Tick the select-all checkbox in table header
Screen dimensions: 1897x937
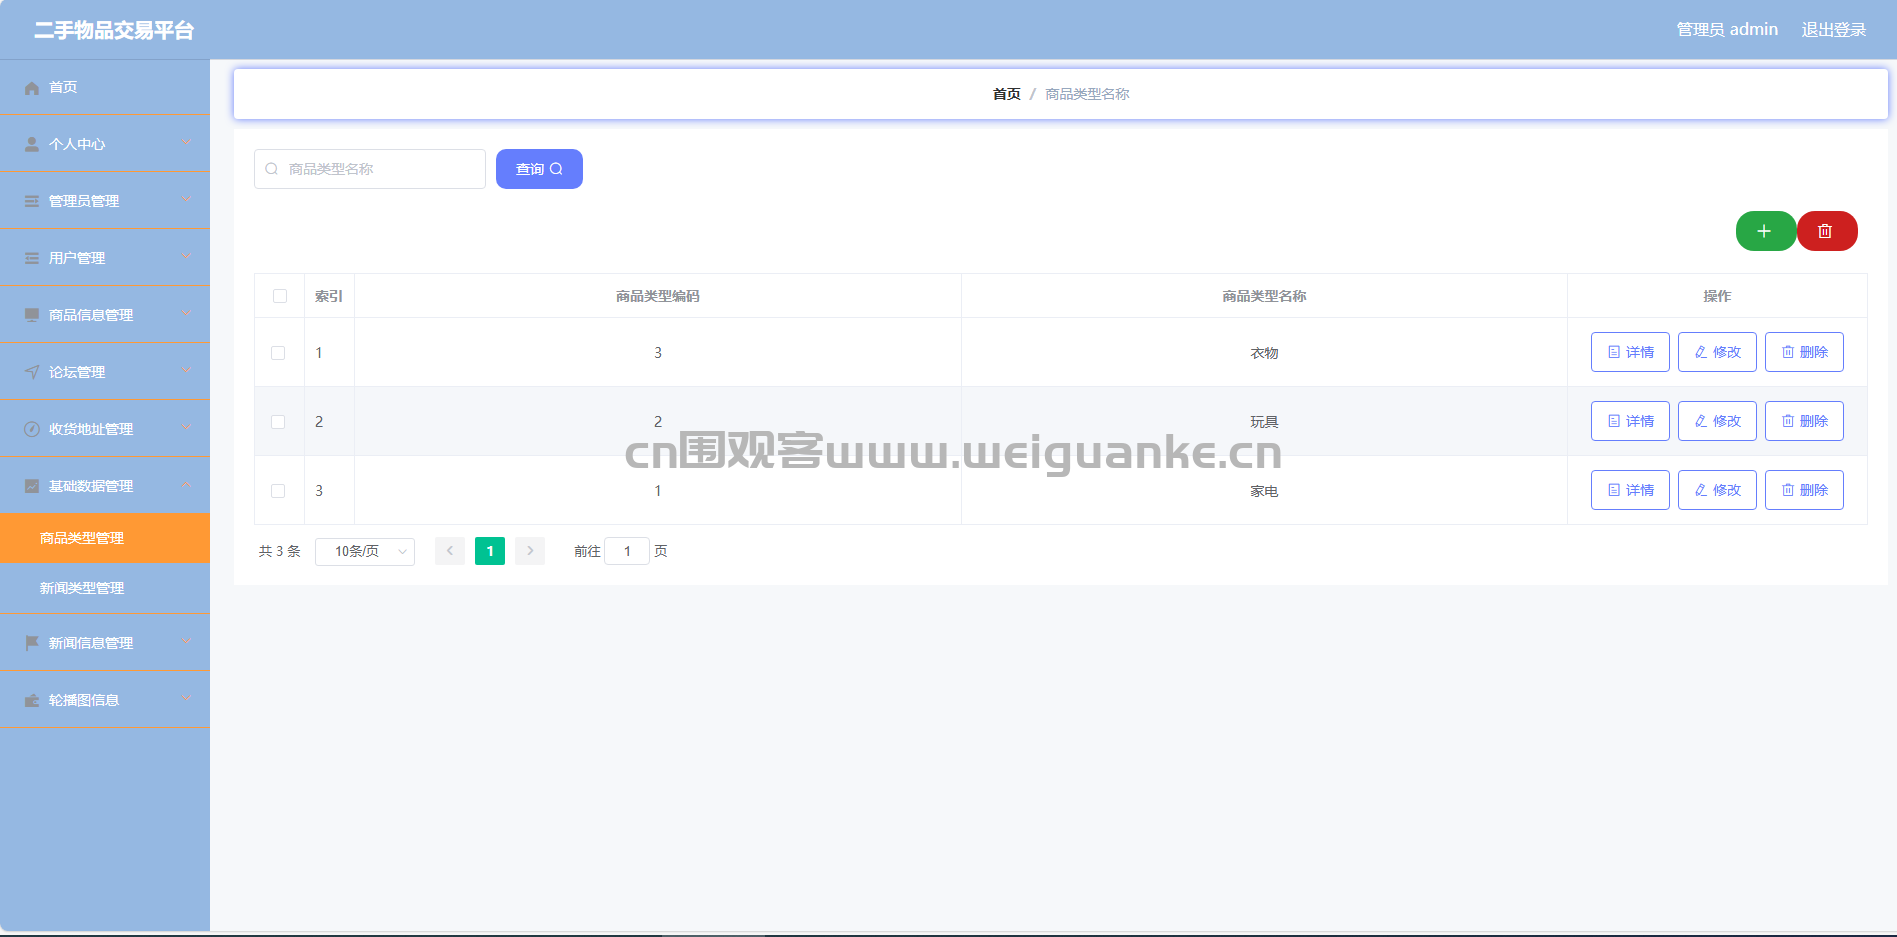tap(280, 296)
